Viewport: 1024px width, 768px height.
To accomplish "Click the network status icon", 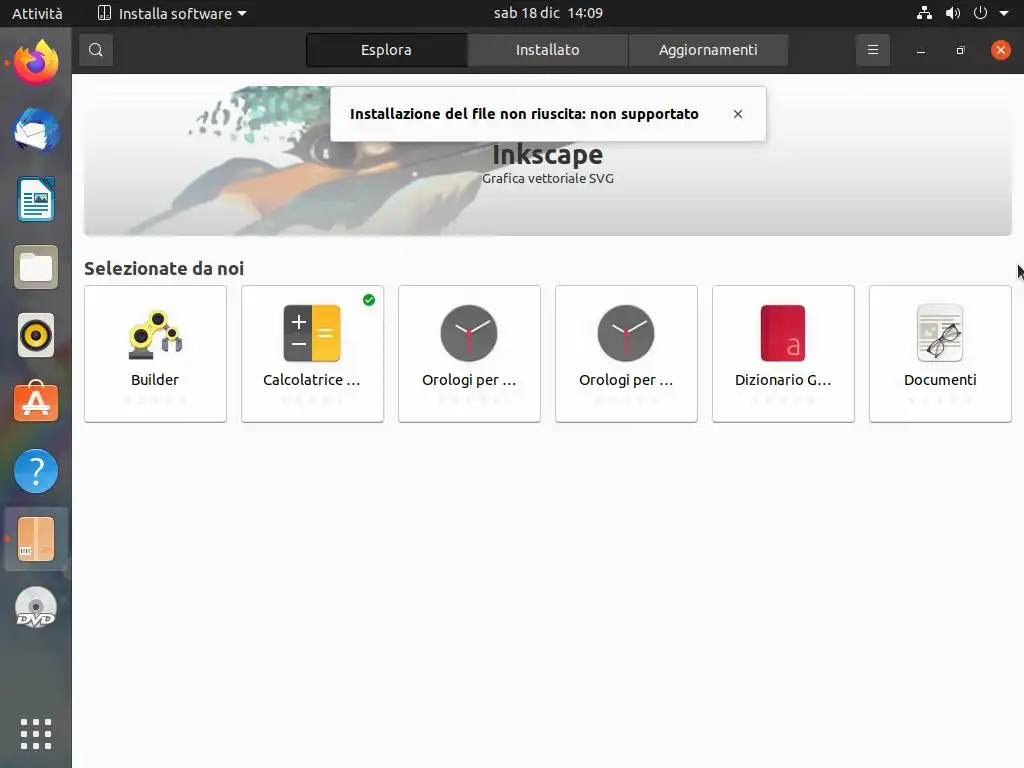I will point(924,13).
